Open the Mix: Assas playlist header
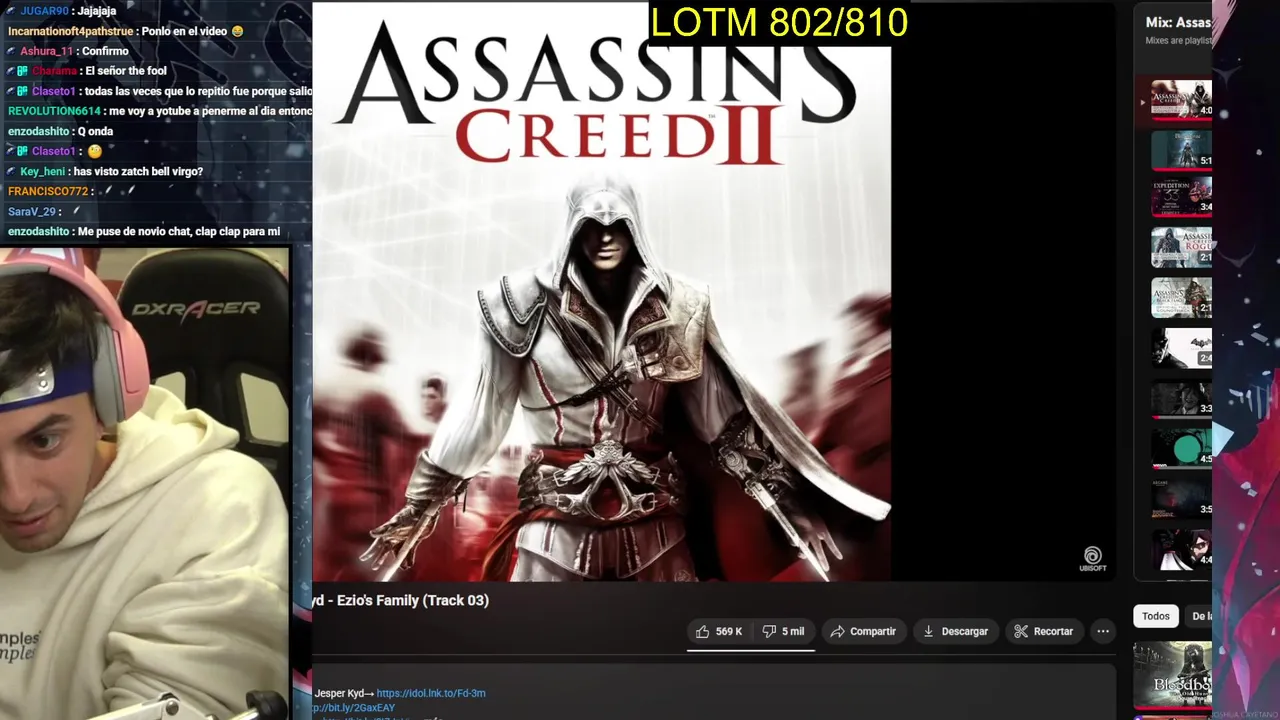 point(1178,22)
